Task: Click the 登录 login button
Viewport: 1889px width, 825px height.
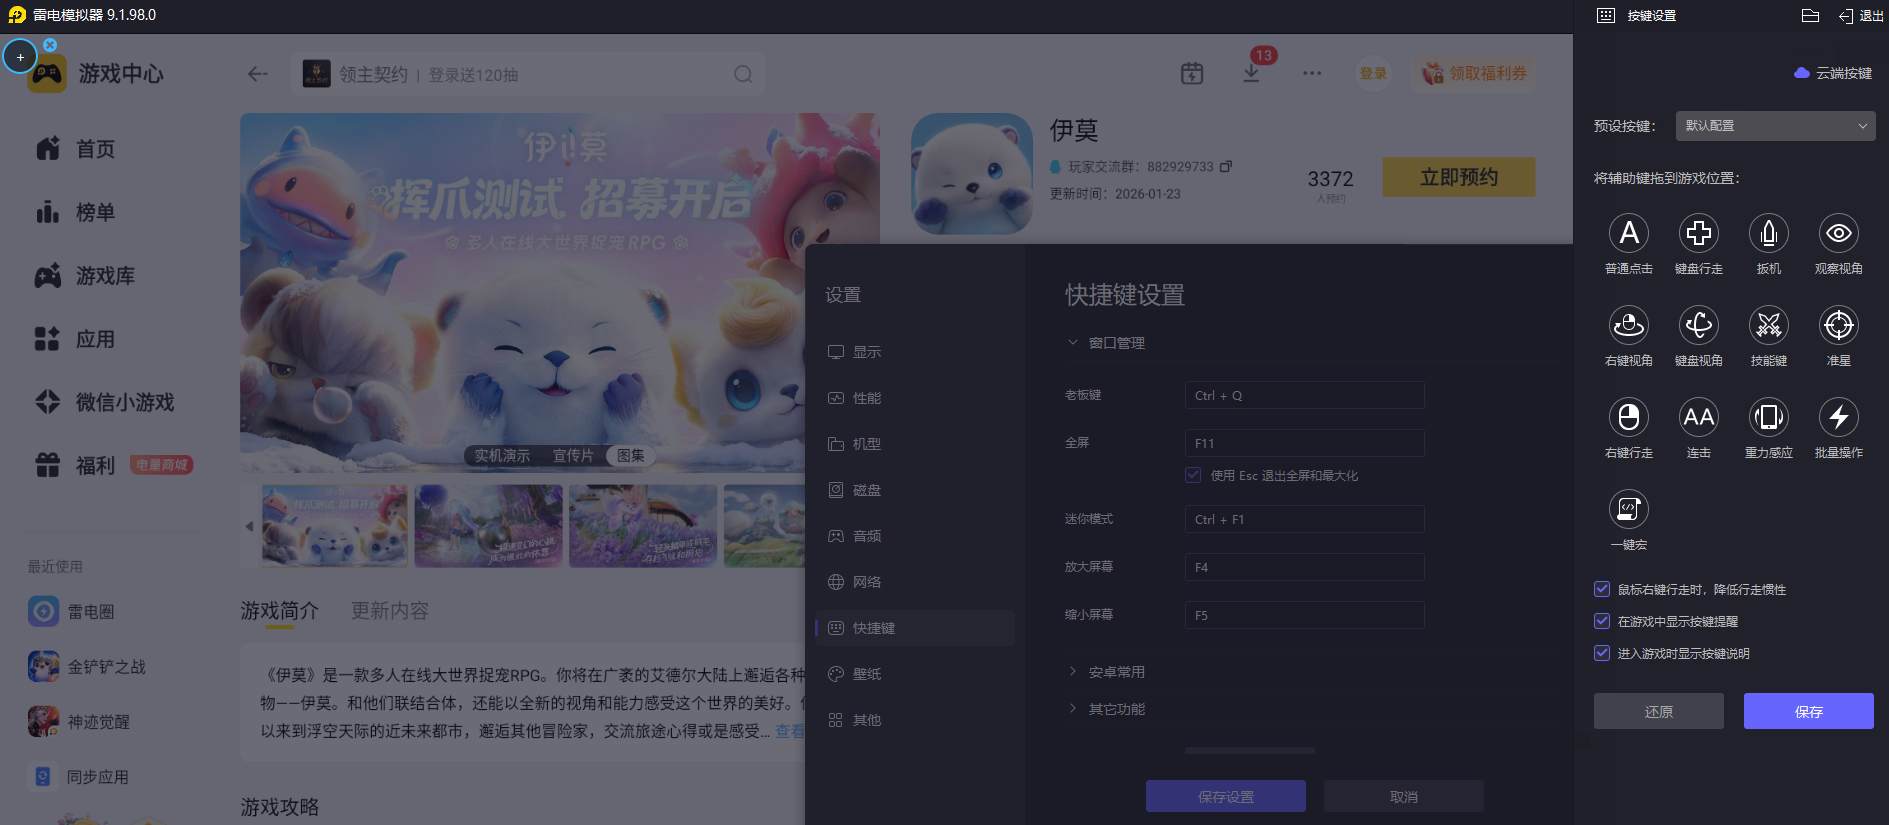Action: [1373, 73]
